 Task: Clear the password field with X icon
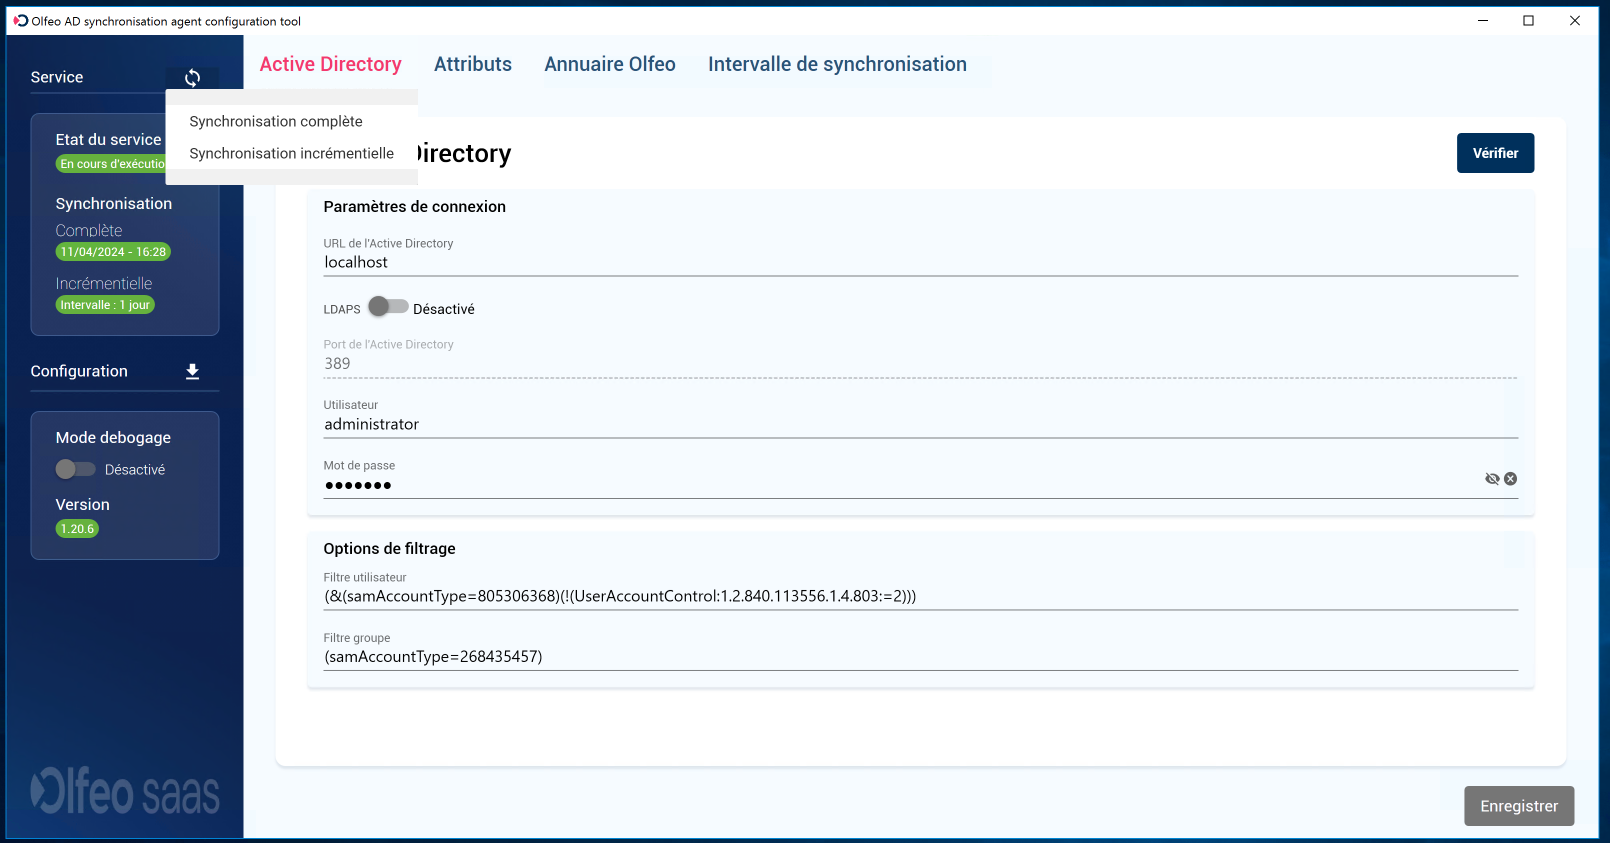(1511, 479)
